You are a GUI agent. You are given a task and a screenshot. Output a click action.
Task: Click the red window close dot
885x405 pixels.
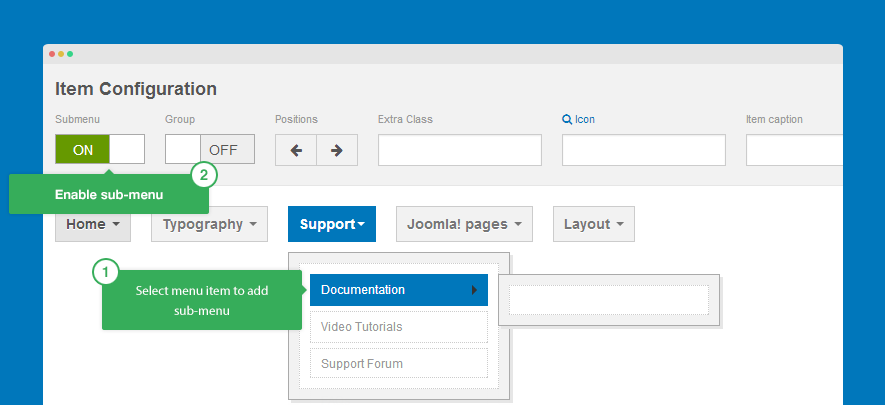[52, 53]
